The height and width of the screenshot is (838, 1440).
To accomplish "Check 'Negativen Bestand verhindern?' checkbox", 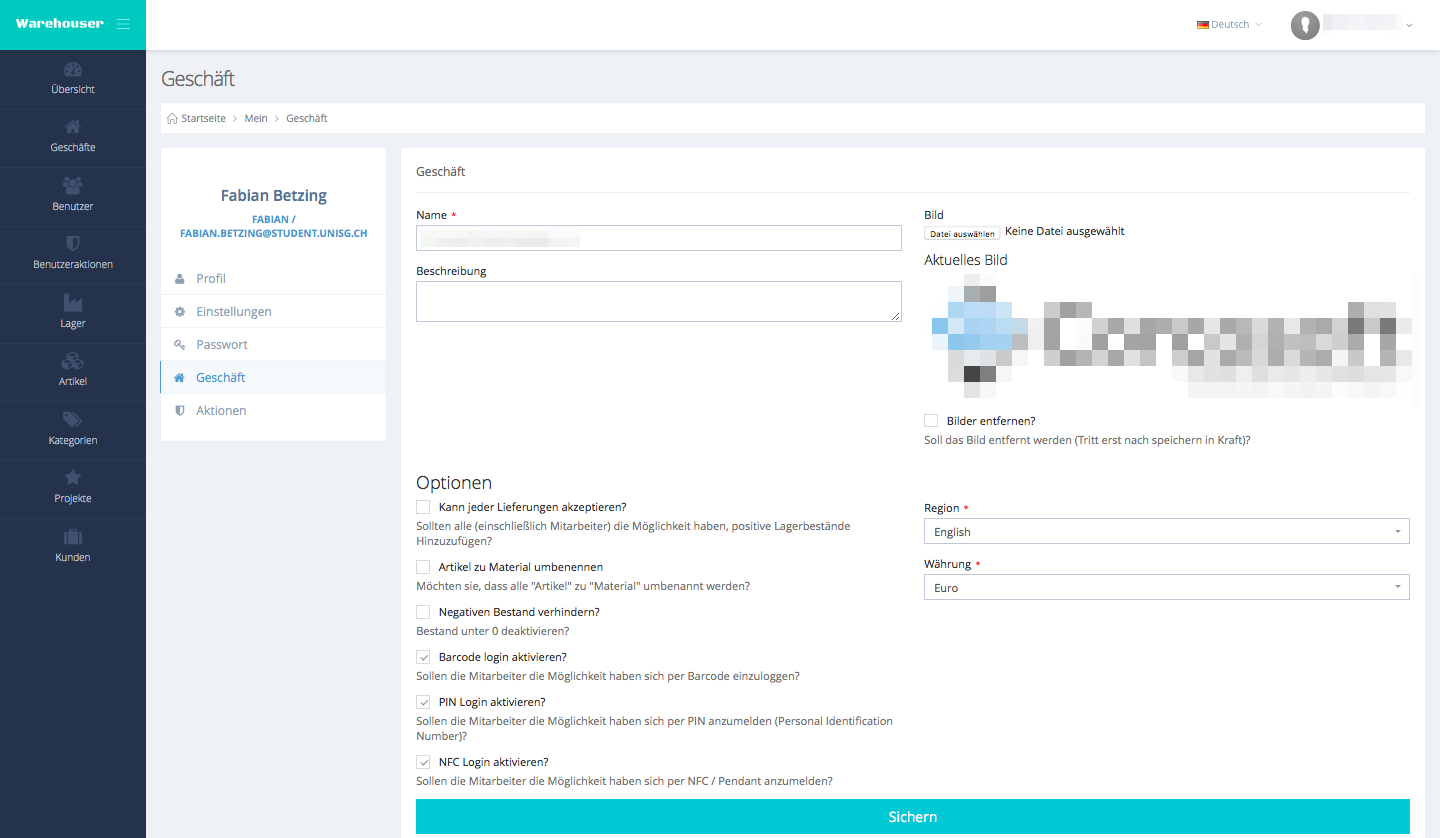I will pos(423,612).
